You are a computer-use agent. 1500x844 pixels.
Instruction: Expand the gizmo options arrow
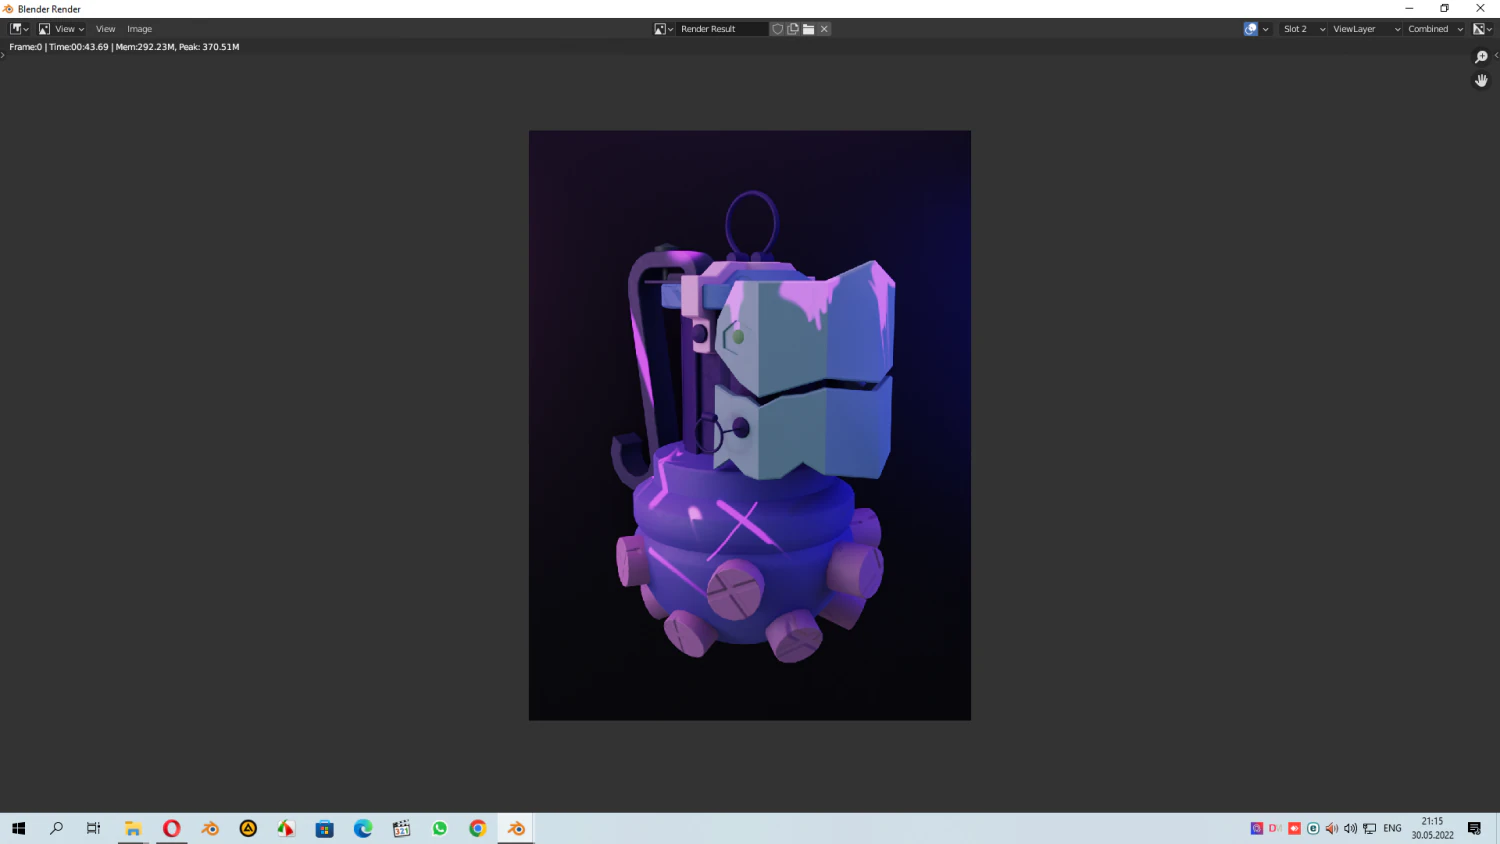pyautogui.click(x=1266, y=29)
